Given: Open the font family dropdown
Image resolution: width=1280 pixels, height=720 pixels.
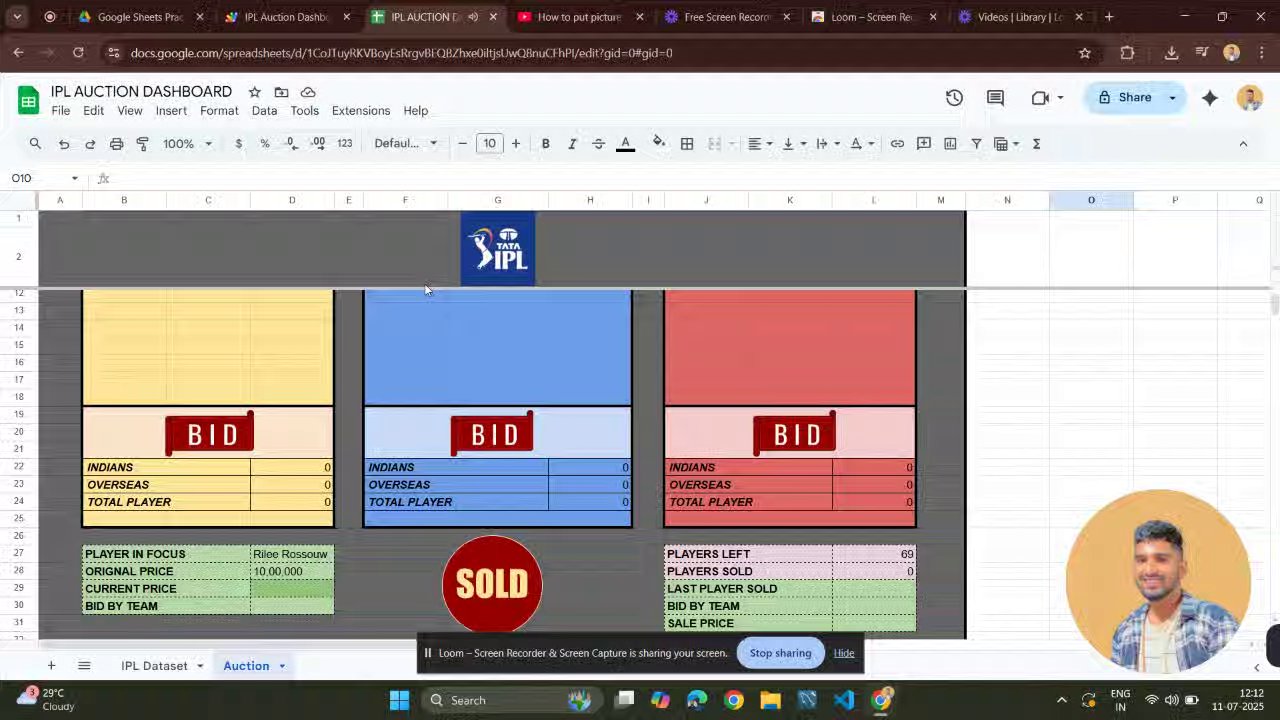Looking at the screenshot, I should coord(405,144).
